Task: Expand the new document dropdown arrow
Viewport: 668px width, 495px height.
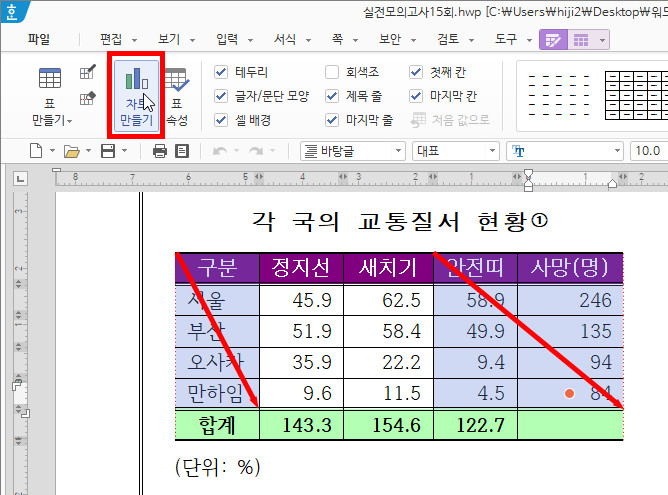Action: point(52,150)
